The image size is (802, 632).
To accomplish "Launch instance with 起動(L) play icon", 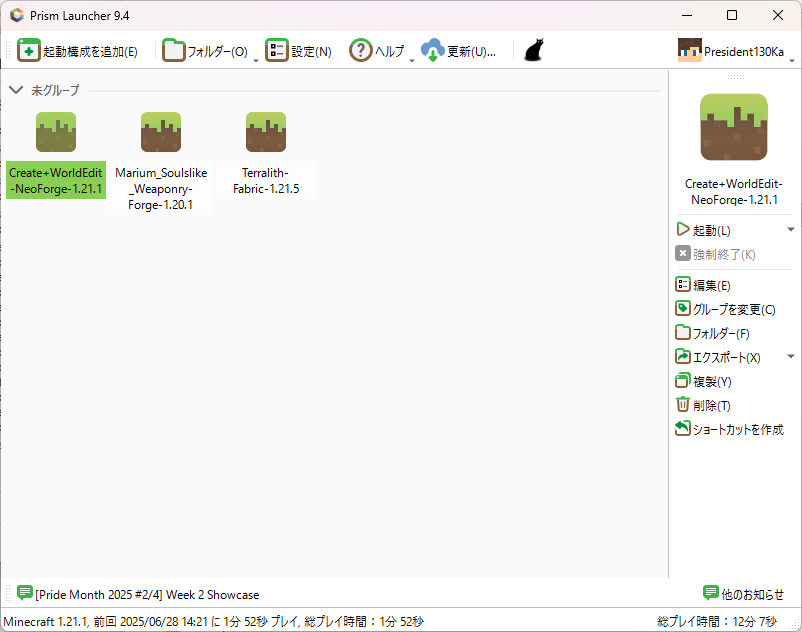I will click(682, 229).
